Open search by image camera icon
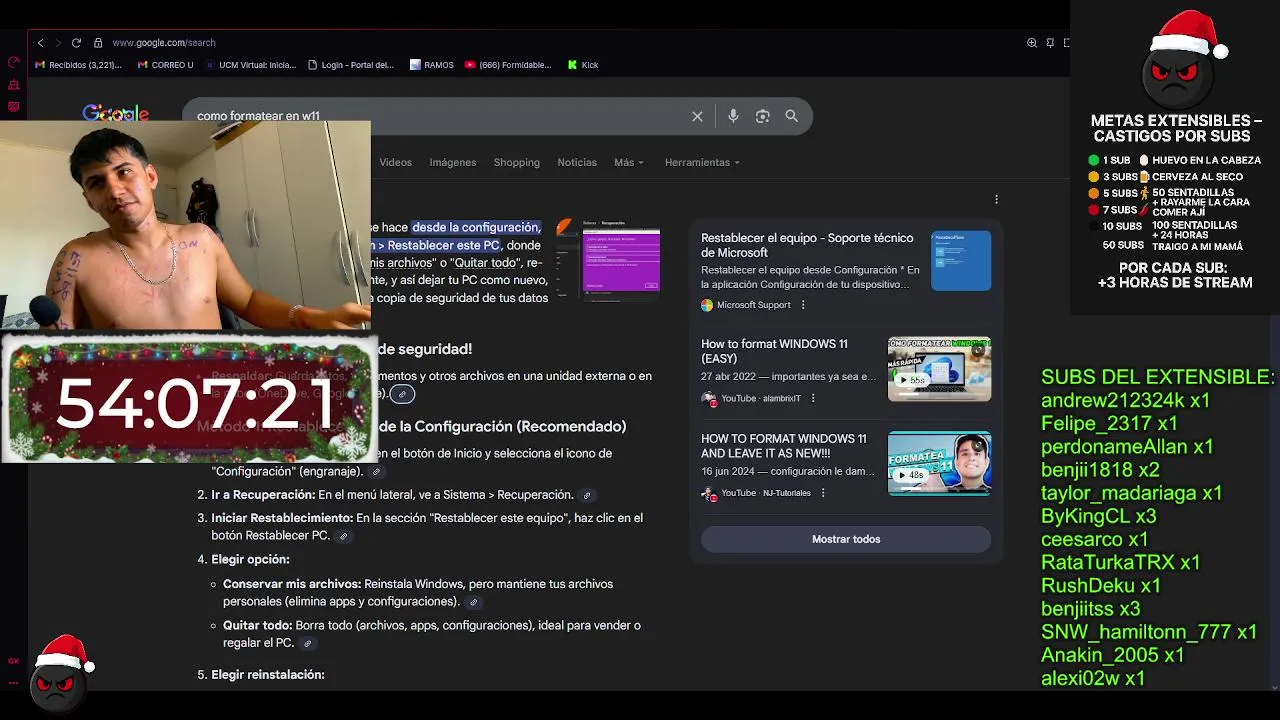1280x720 pixels. [762, 116]
